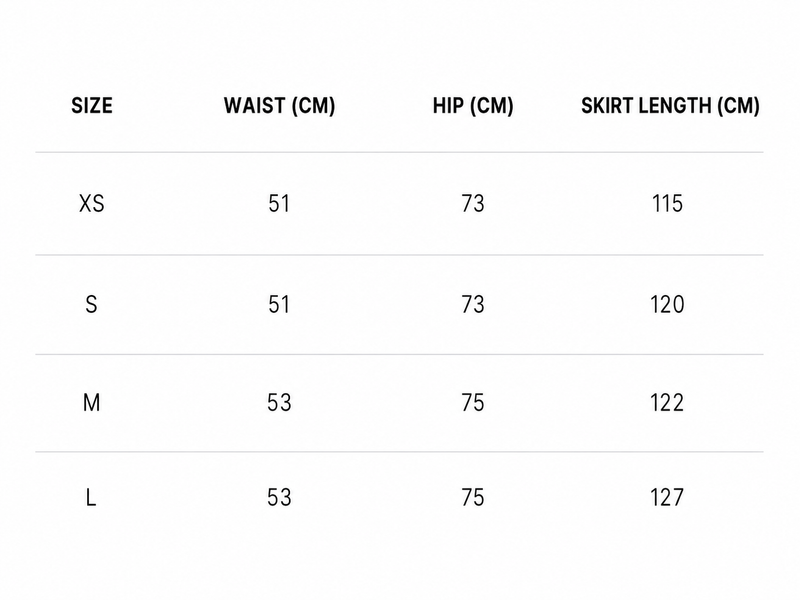Select the XS size row label

click(x=92, y=204)
